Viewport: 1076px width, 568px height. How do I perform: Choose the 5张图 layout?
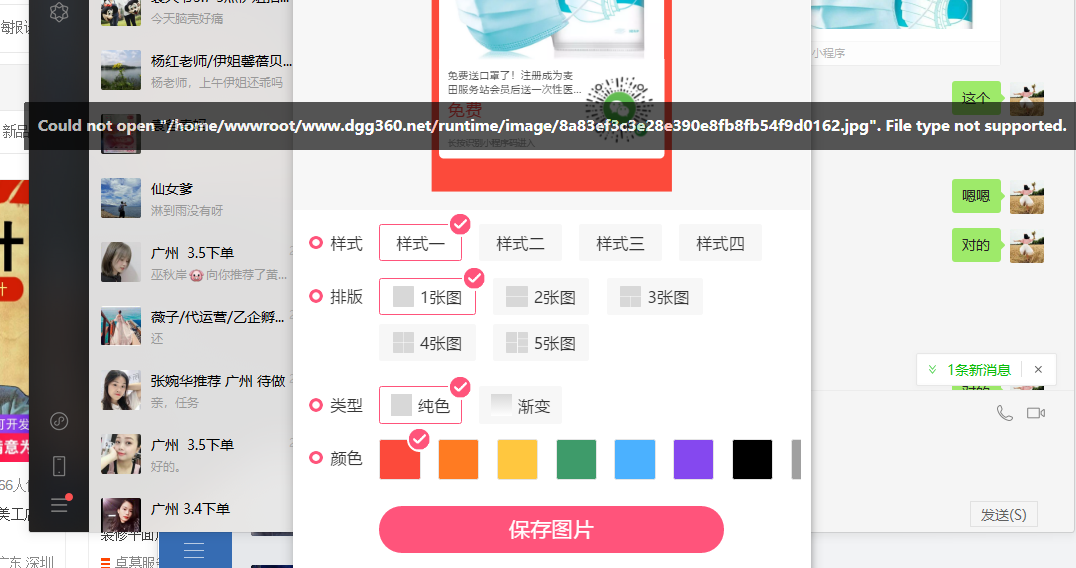(x=541, y=343)
